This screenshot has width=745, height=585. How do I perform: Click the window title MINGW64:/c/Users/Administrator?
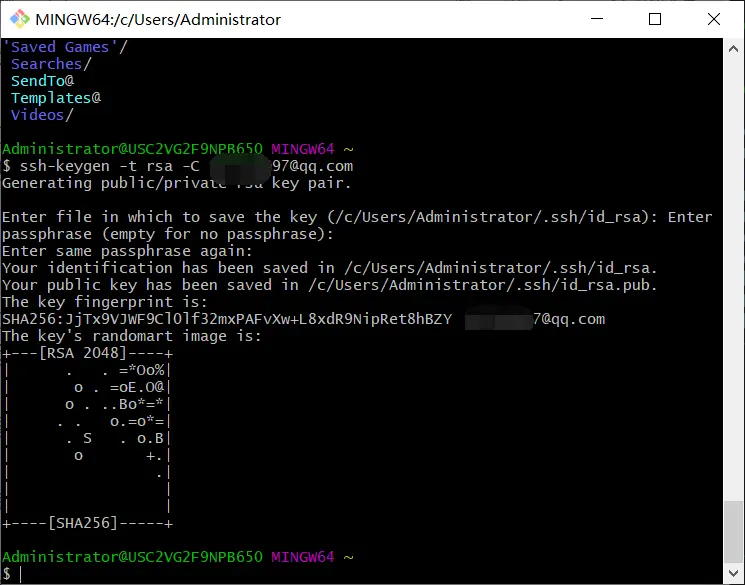tap(158, 19)
